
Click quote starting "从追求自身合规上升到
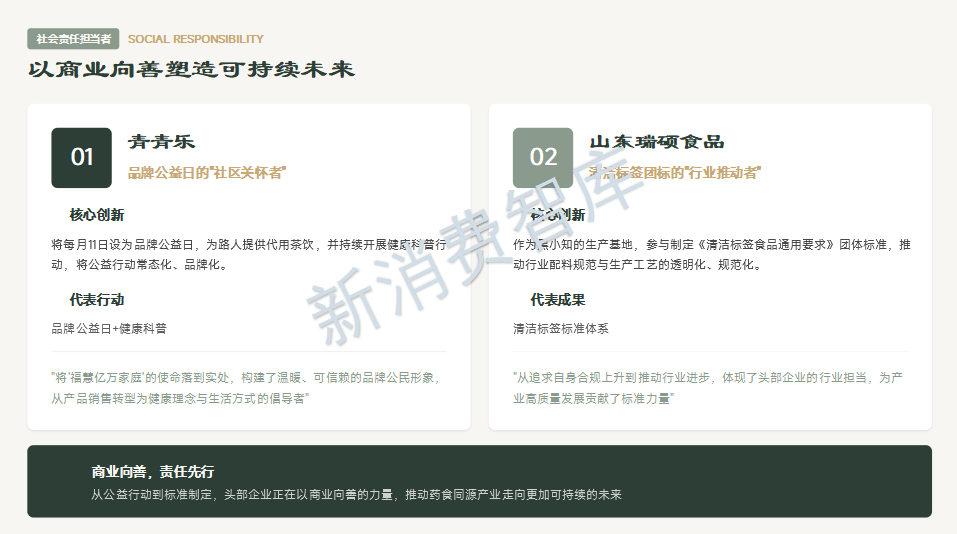point(708,388)
